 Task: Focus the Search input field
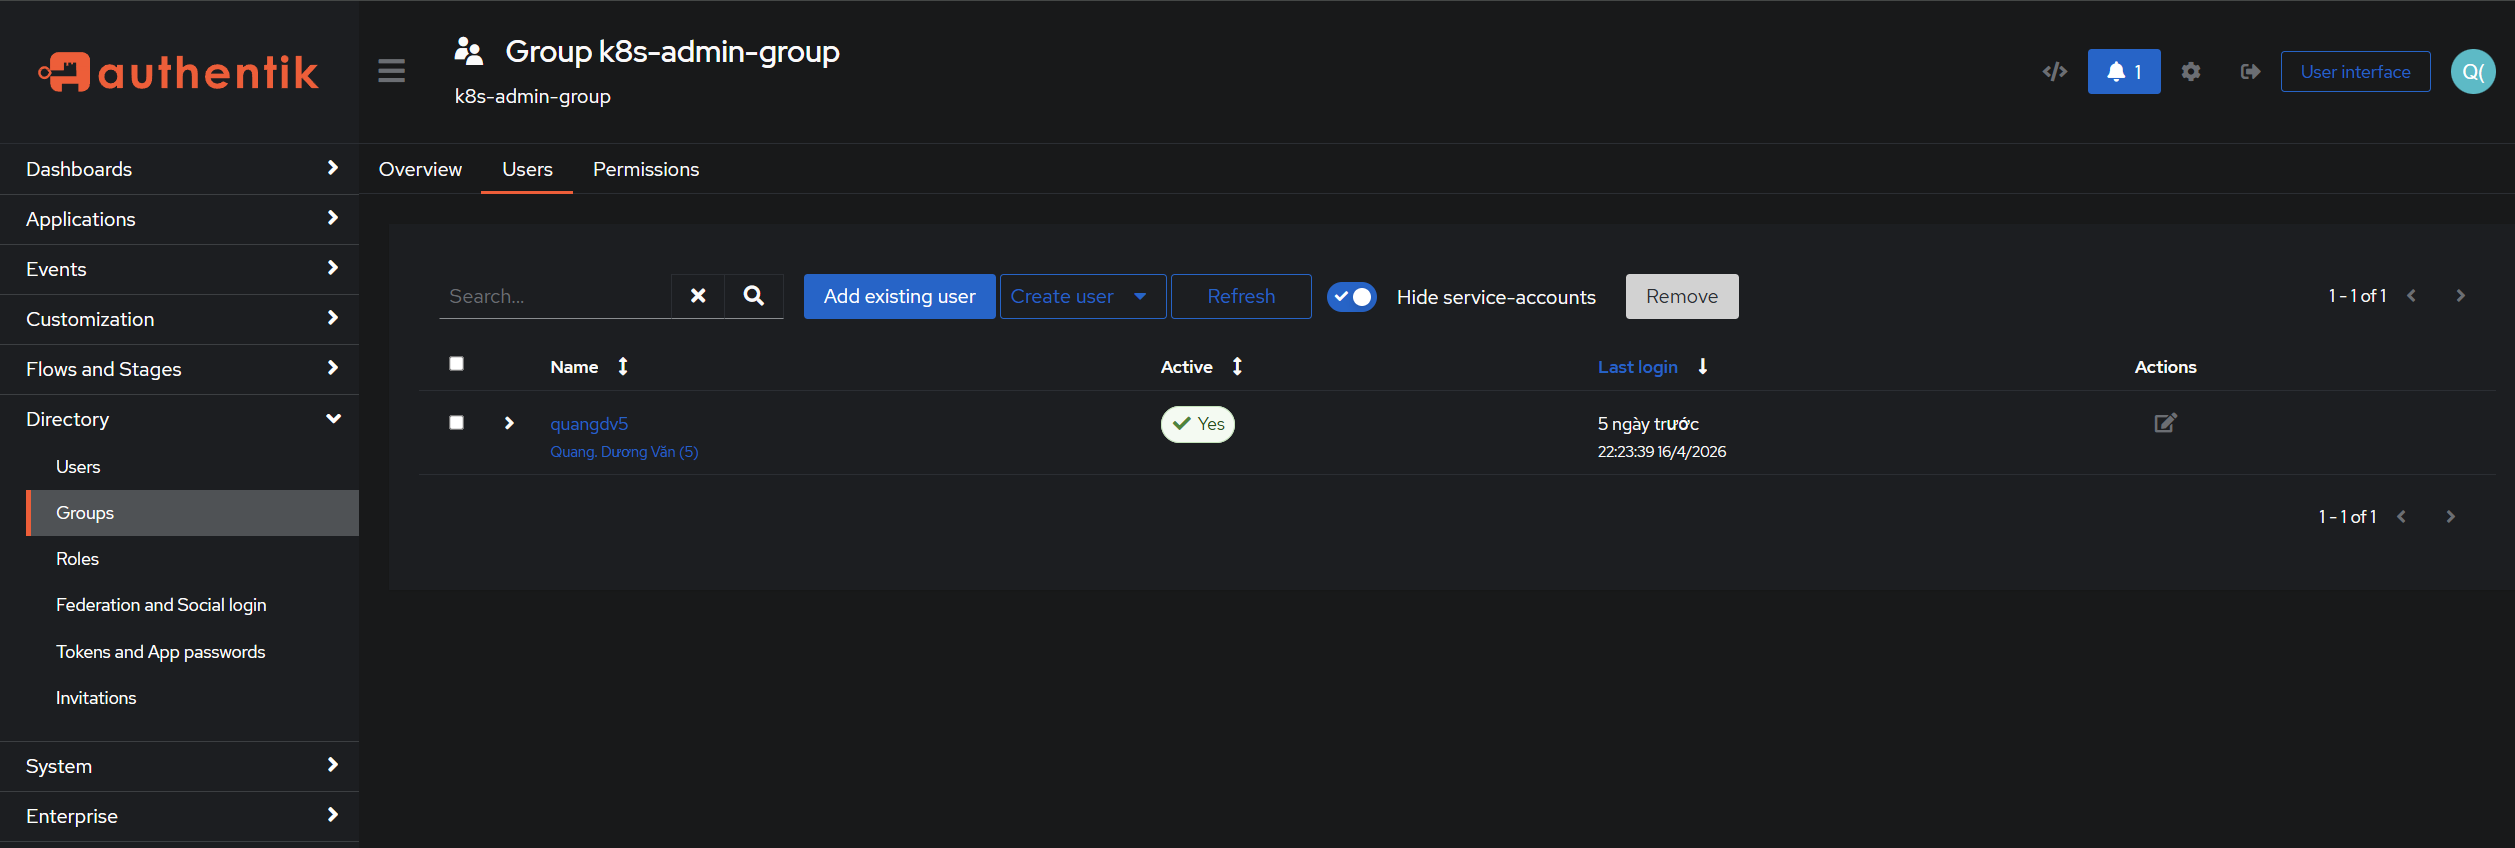[555, 296]
